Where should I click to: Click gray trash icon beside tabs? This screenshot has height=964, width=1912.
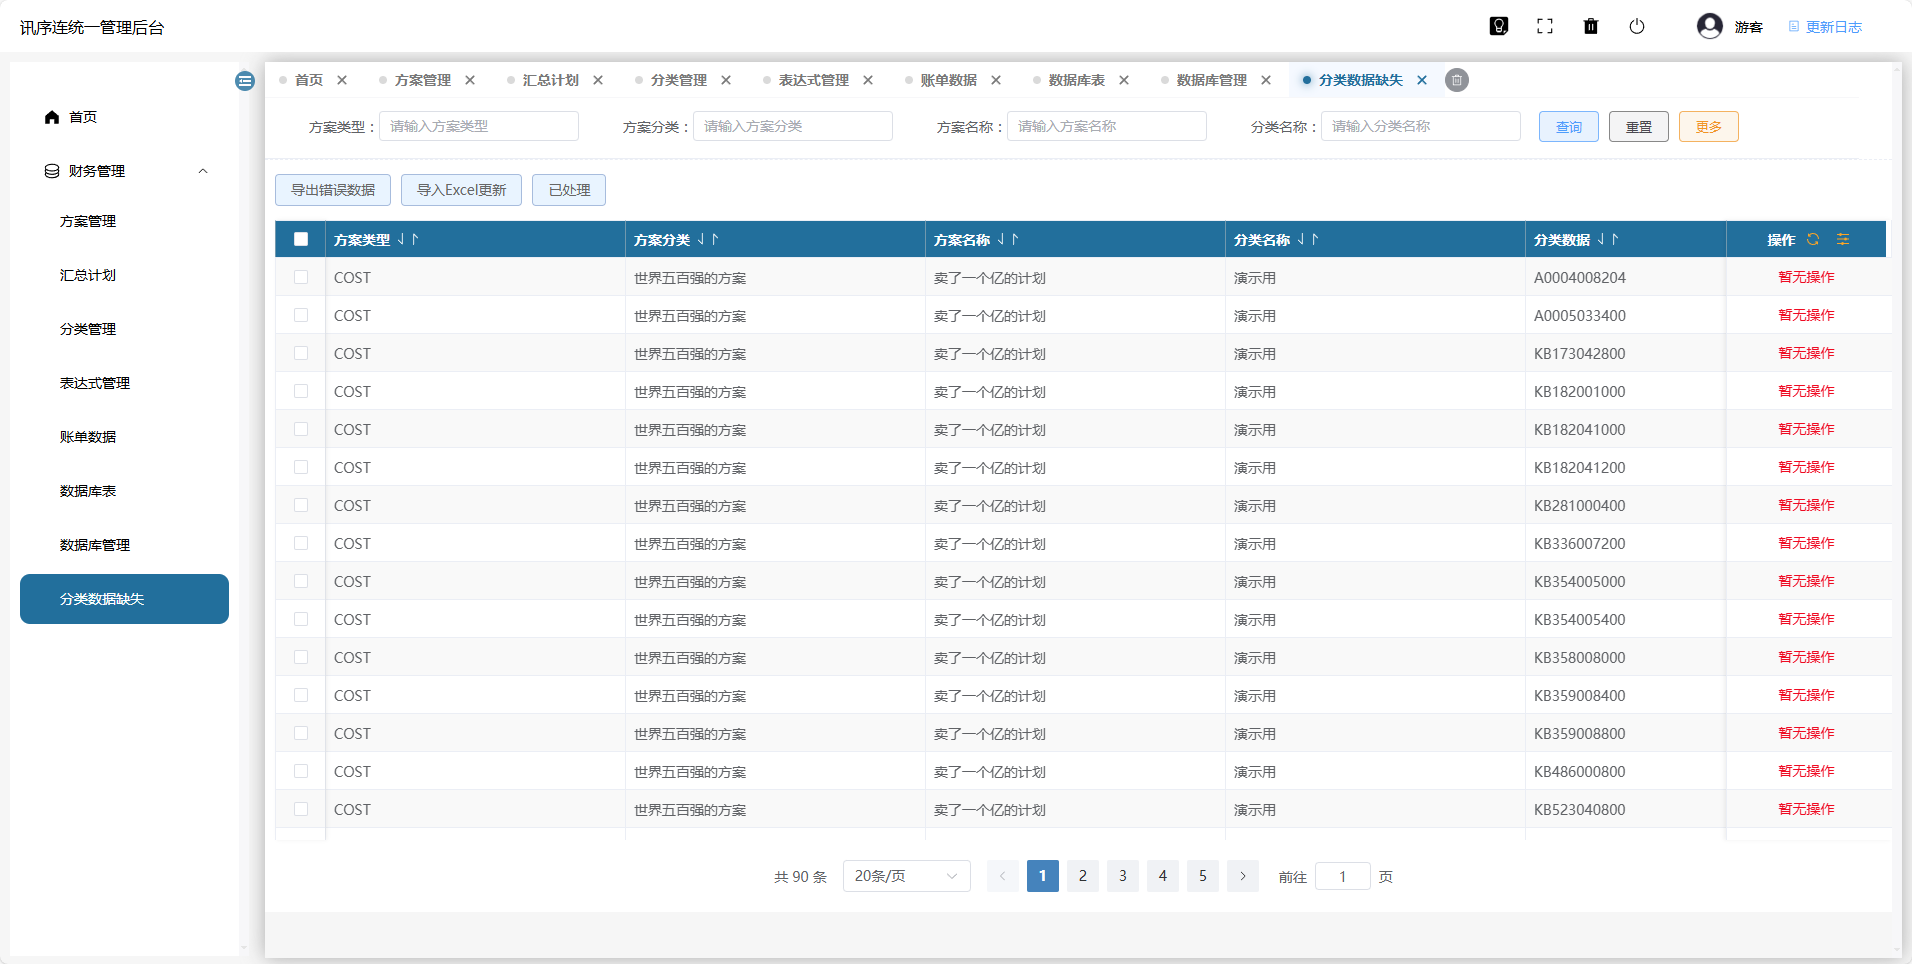click(x=1457, y=80)
